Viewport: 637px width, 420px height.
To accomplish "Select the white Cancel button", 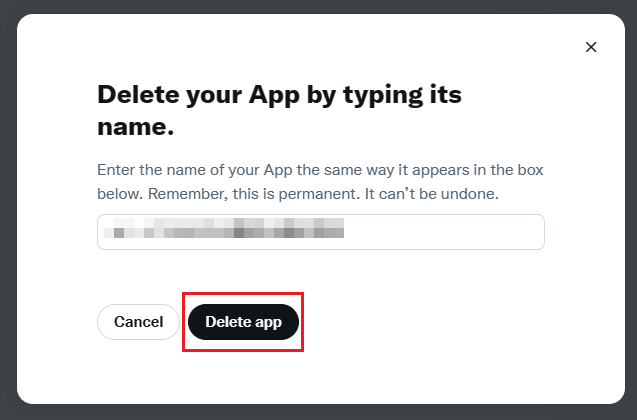I will [x=138, y=322].
